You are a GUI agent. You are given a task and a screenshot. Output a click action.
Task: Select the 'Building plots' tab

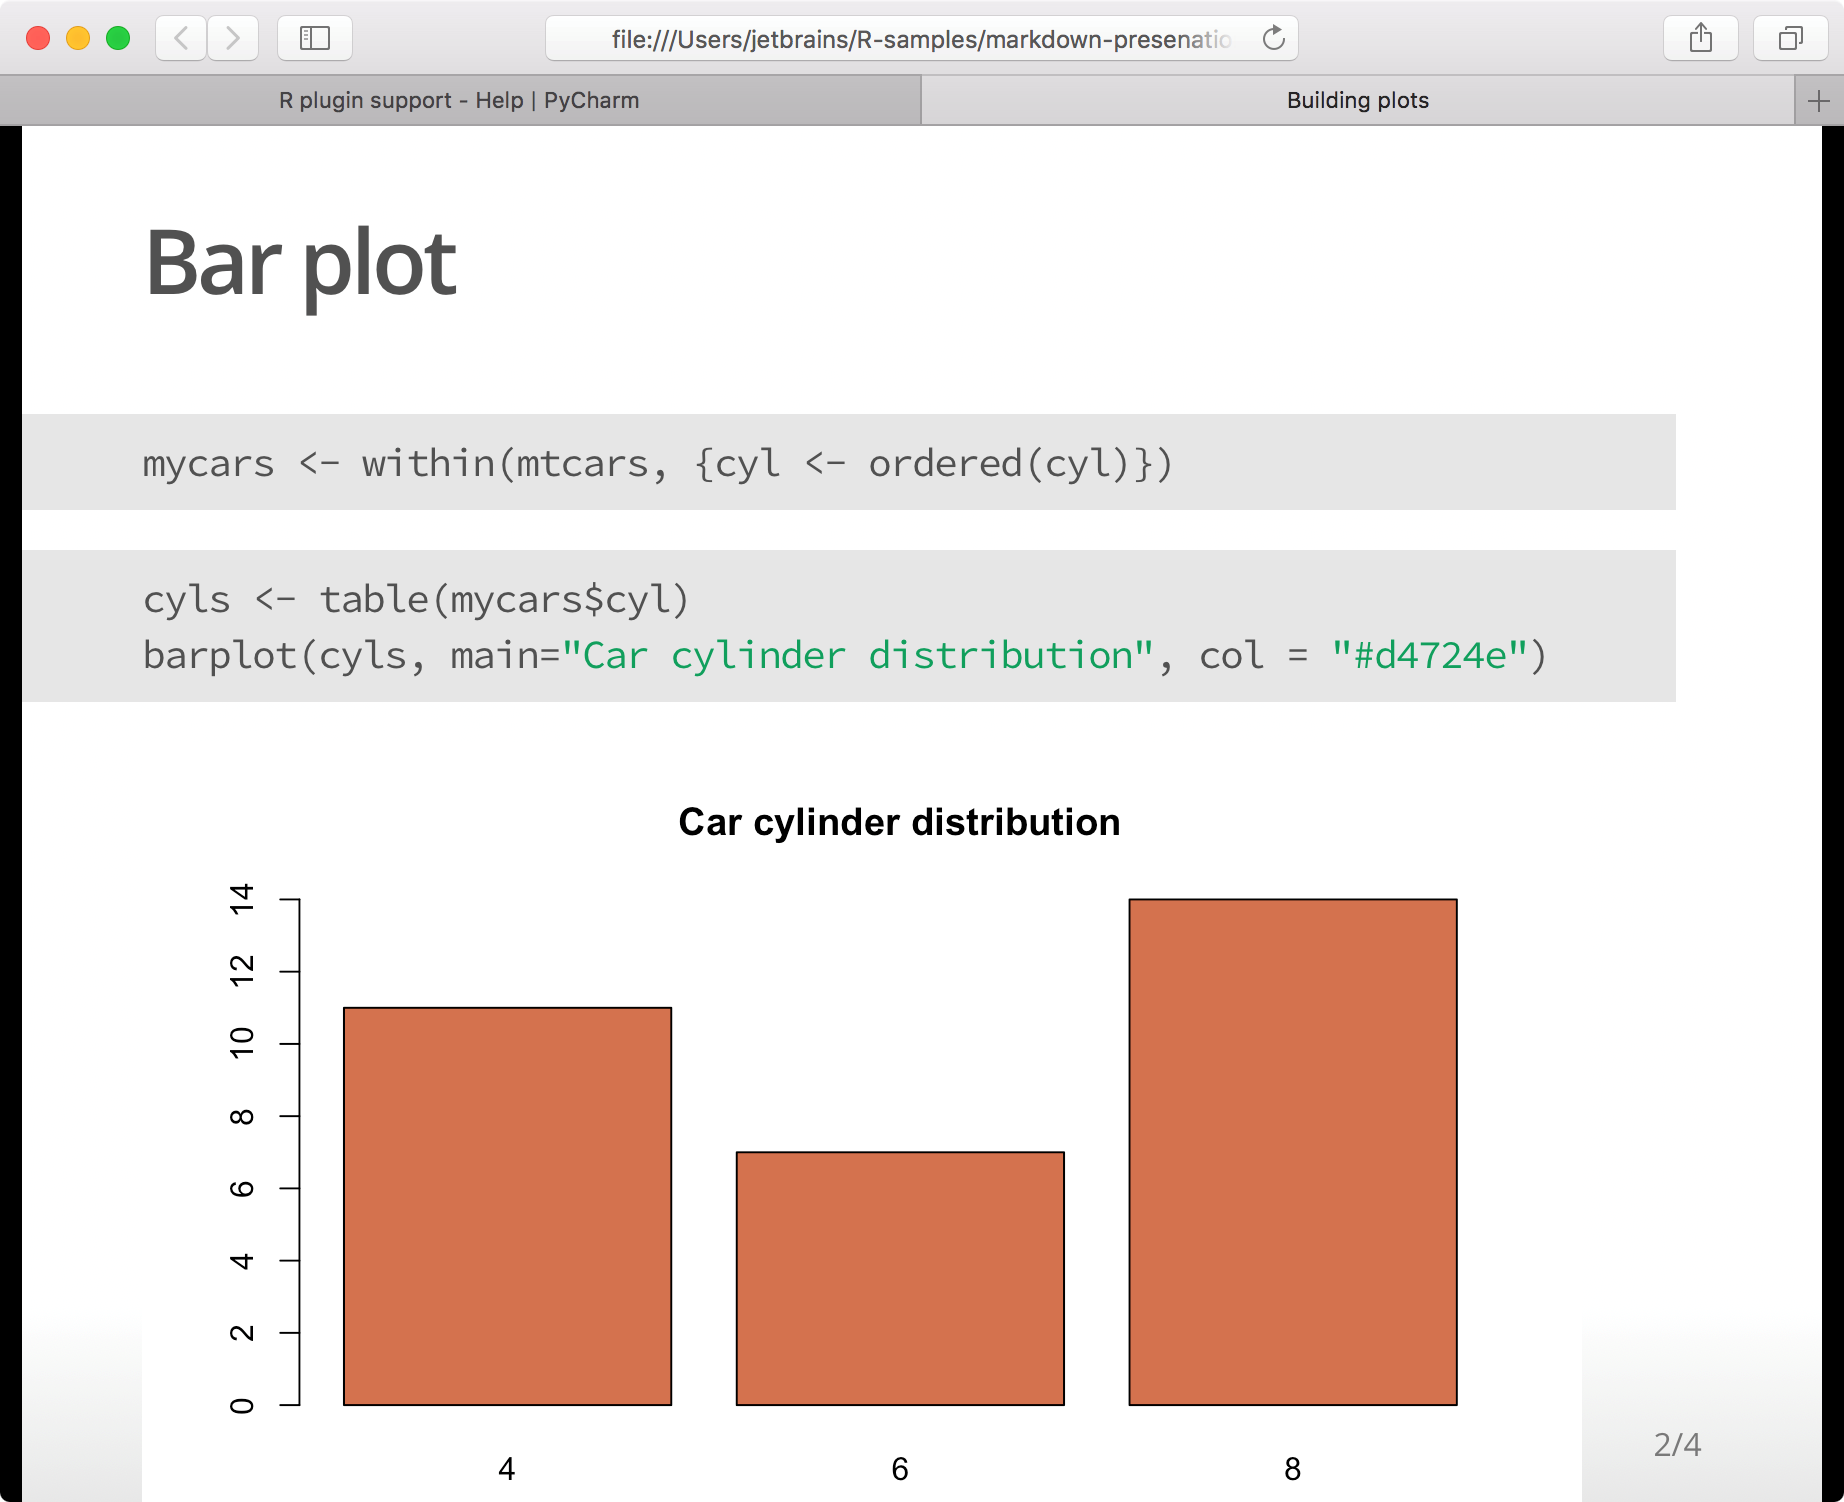coord(1357,99)
